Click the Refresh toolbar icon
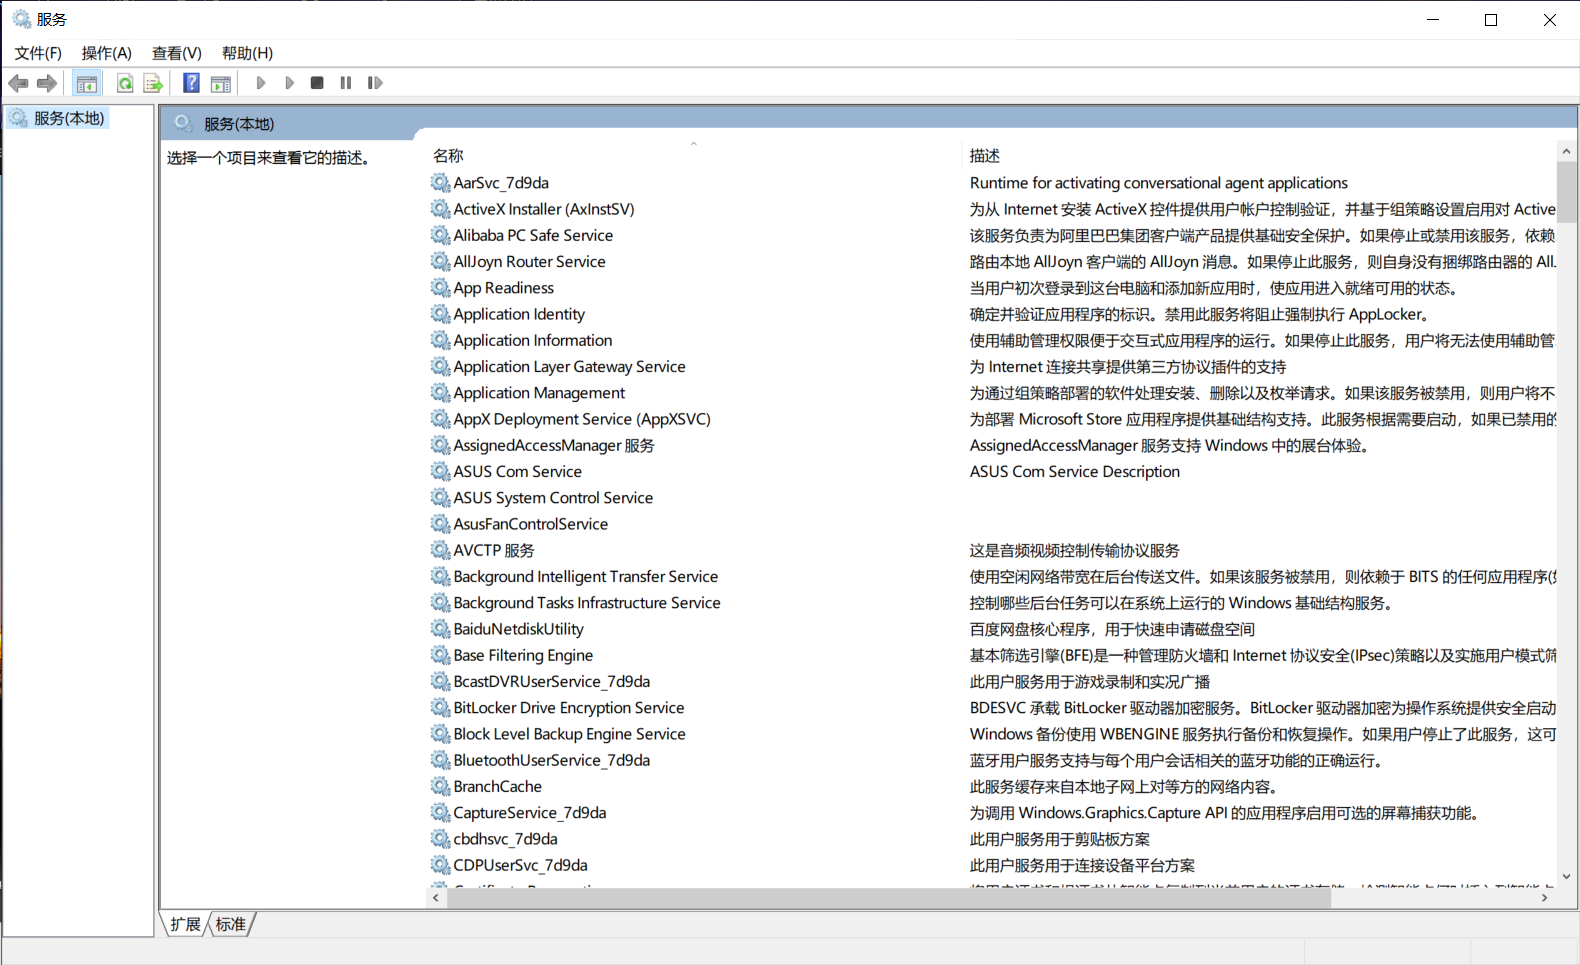This screenshot has width=1580, height=965. point(125,83)
